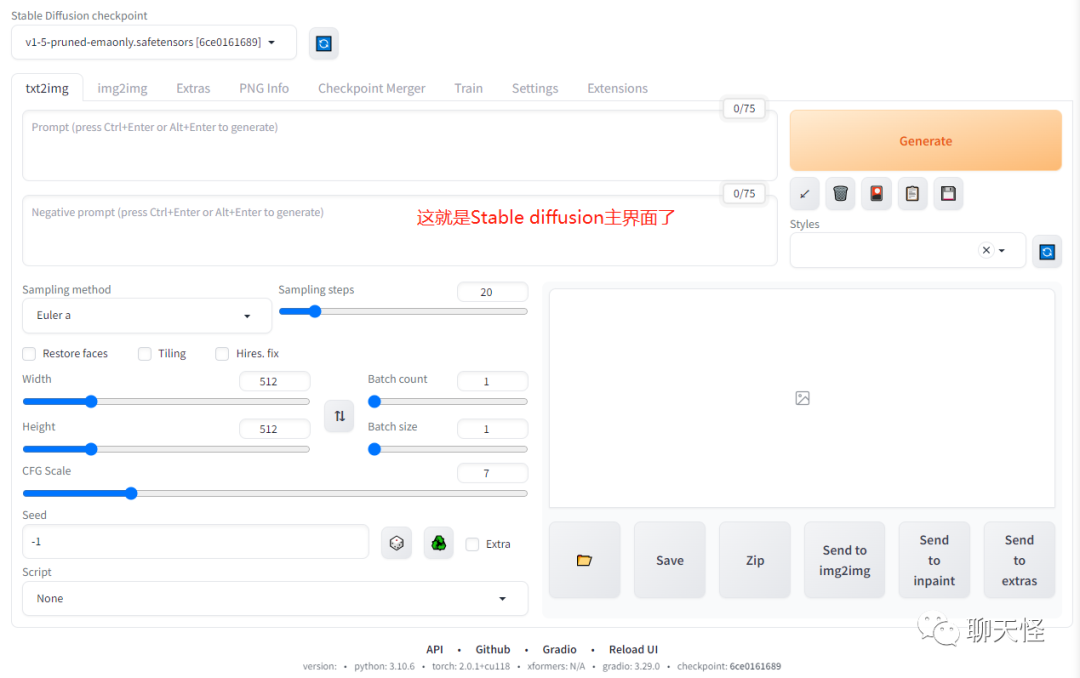The width and height of the screenshot is (1080, 678).
Task: Randomize the seed with the dice icon
Action: (396, 543)
